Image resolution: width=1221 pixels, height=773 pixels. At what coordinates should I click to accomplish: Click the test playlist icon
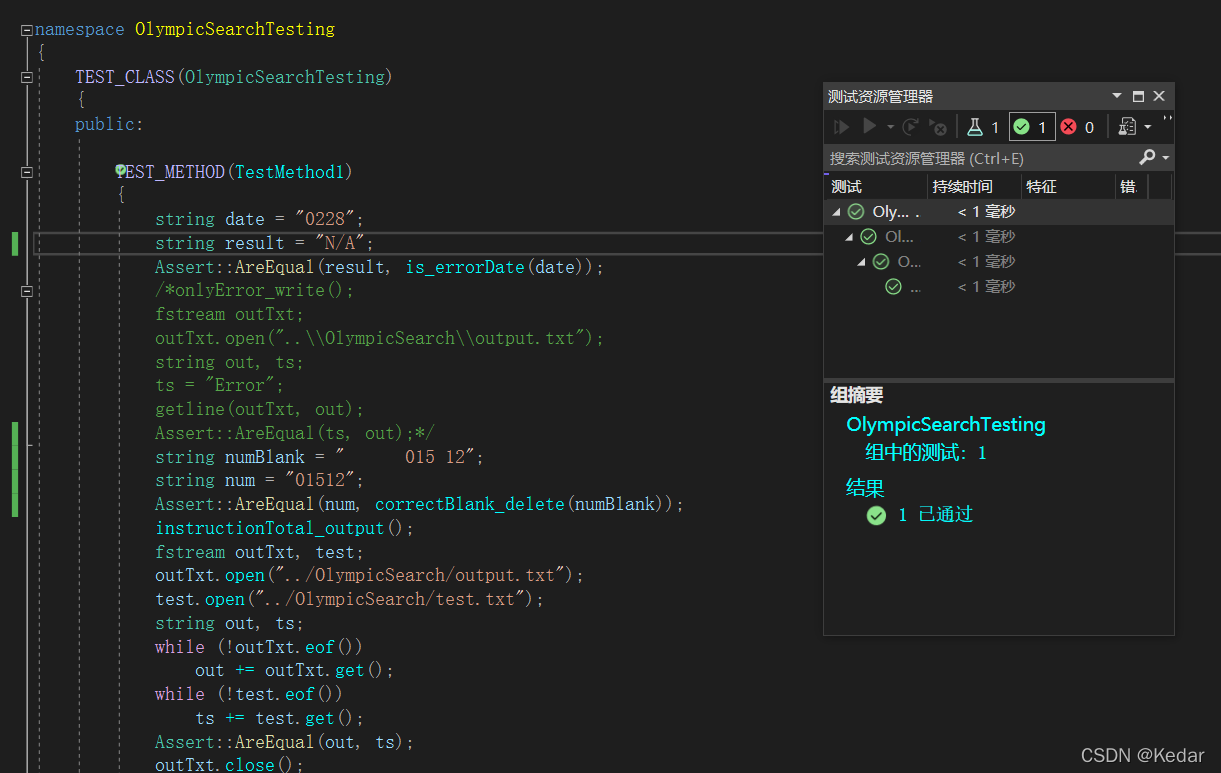pyautogui.click(x=1128, y=127)
